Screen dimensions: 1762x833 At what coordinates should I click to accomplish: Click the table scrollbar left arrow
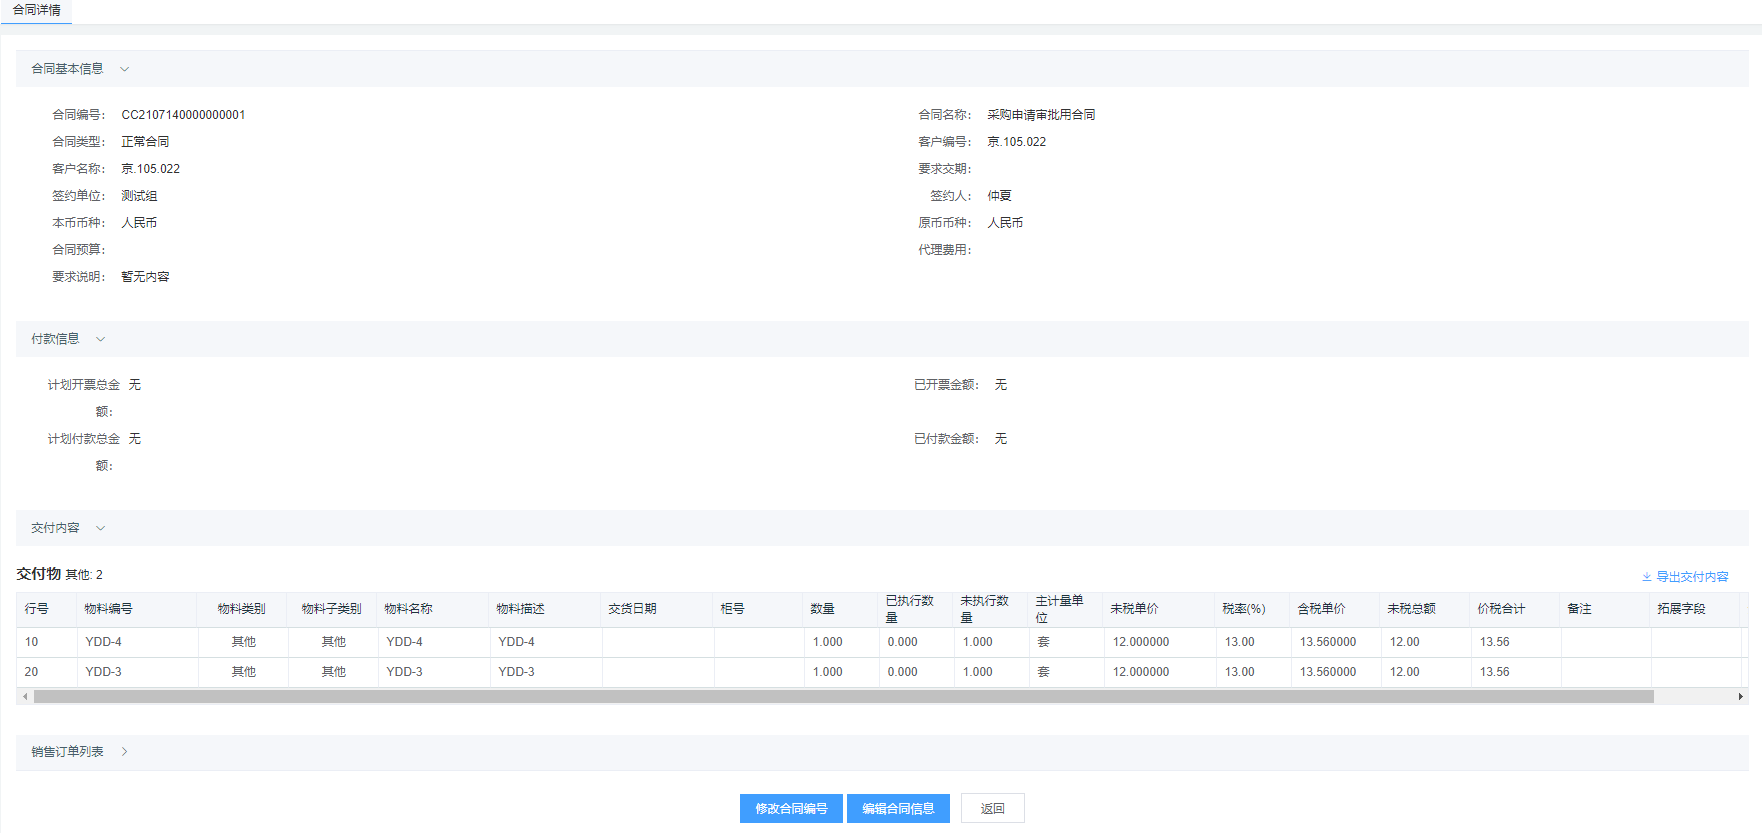(x=24, y=697)
